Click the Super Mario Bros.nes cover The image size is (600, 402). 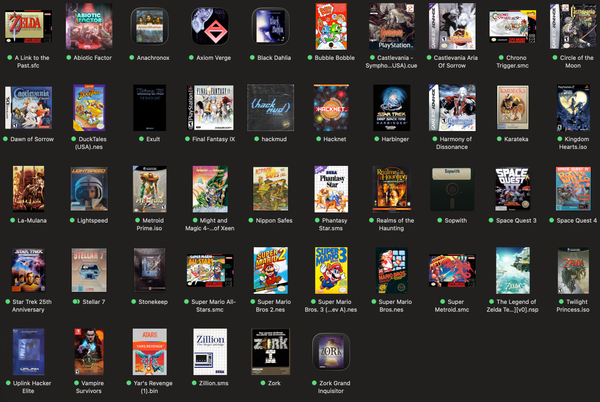391,270
